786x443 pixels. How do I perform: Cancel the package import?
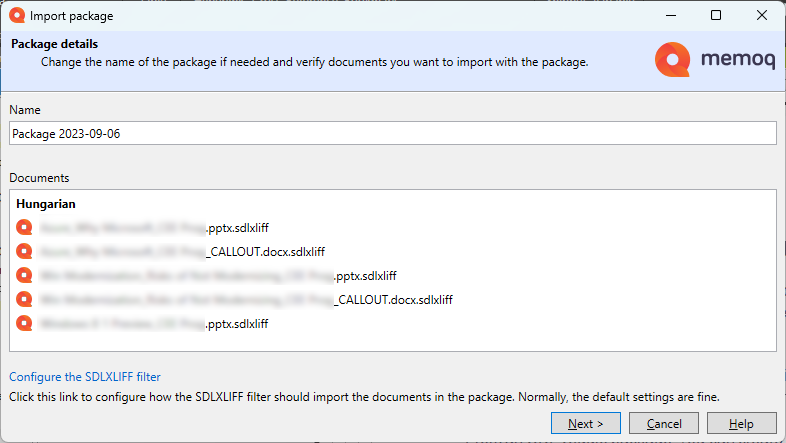click(x=664, y=423)
